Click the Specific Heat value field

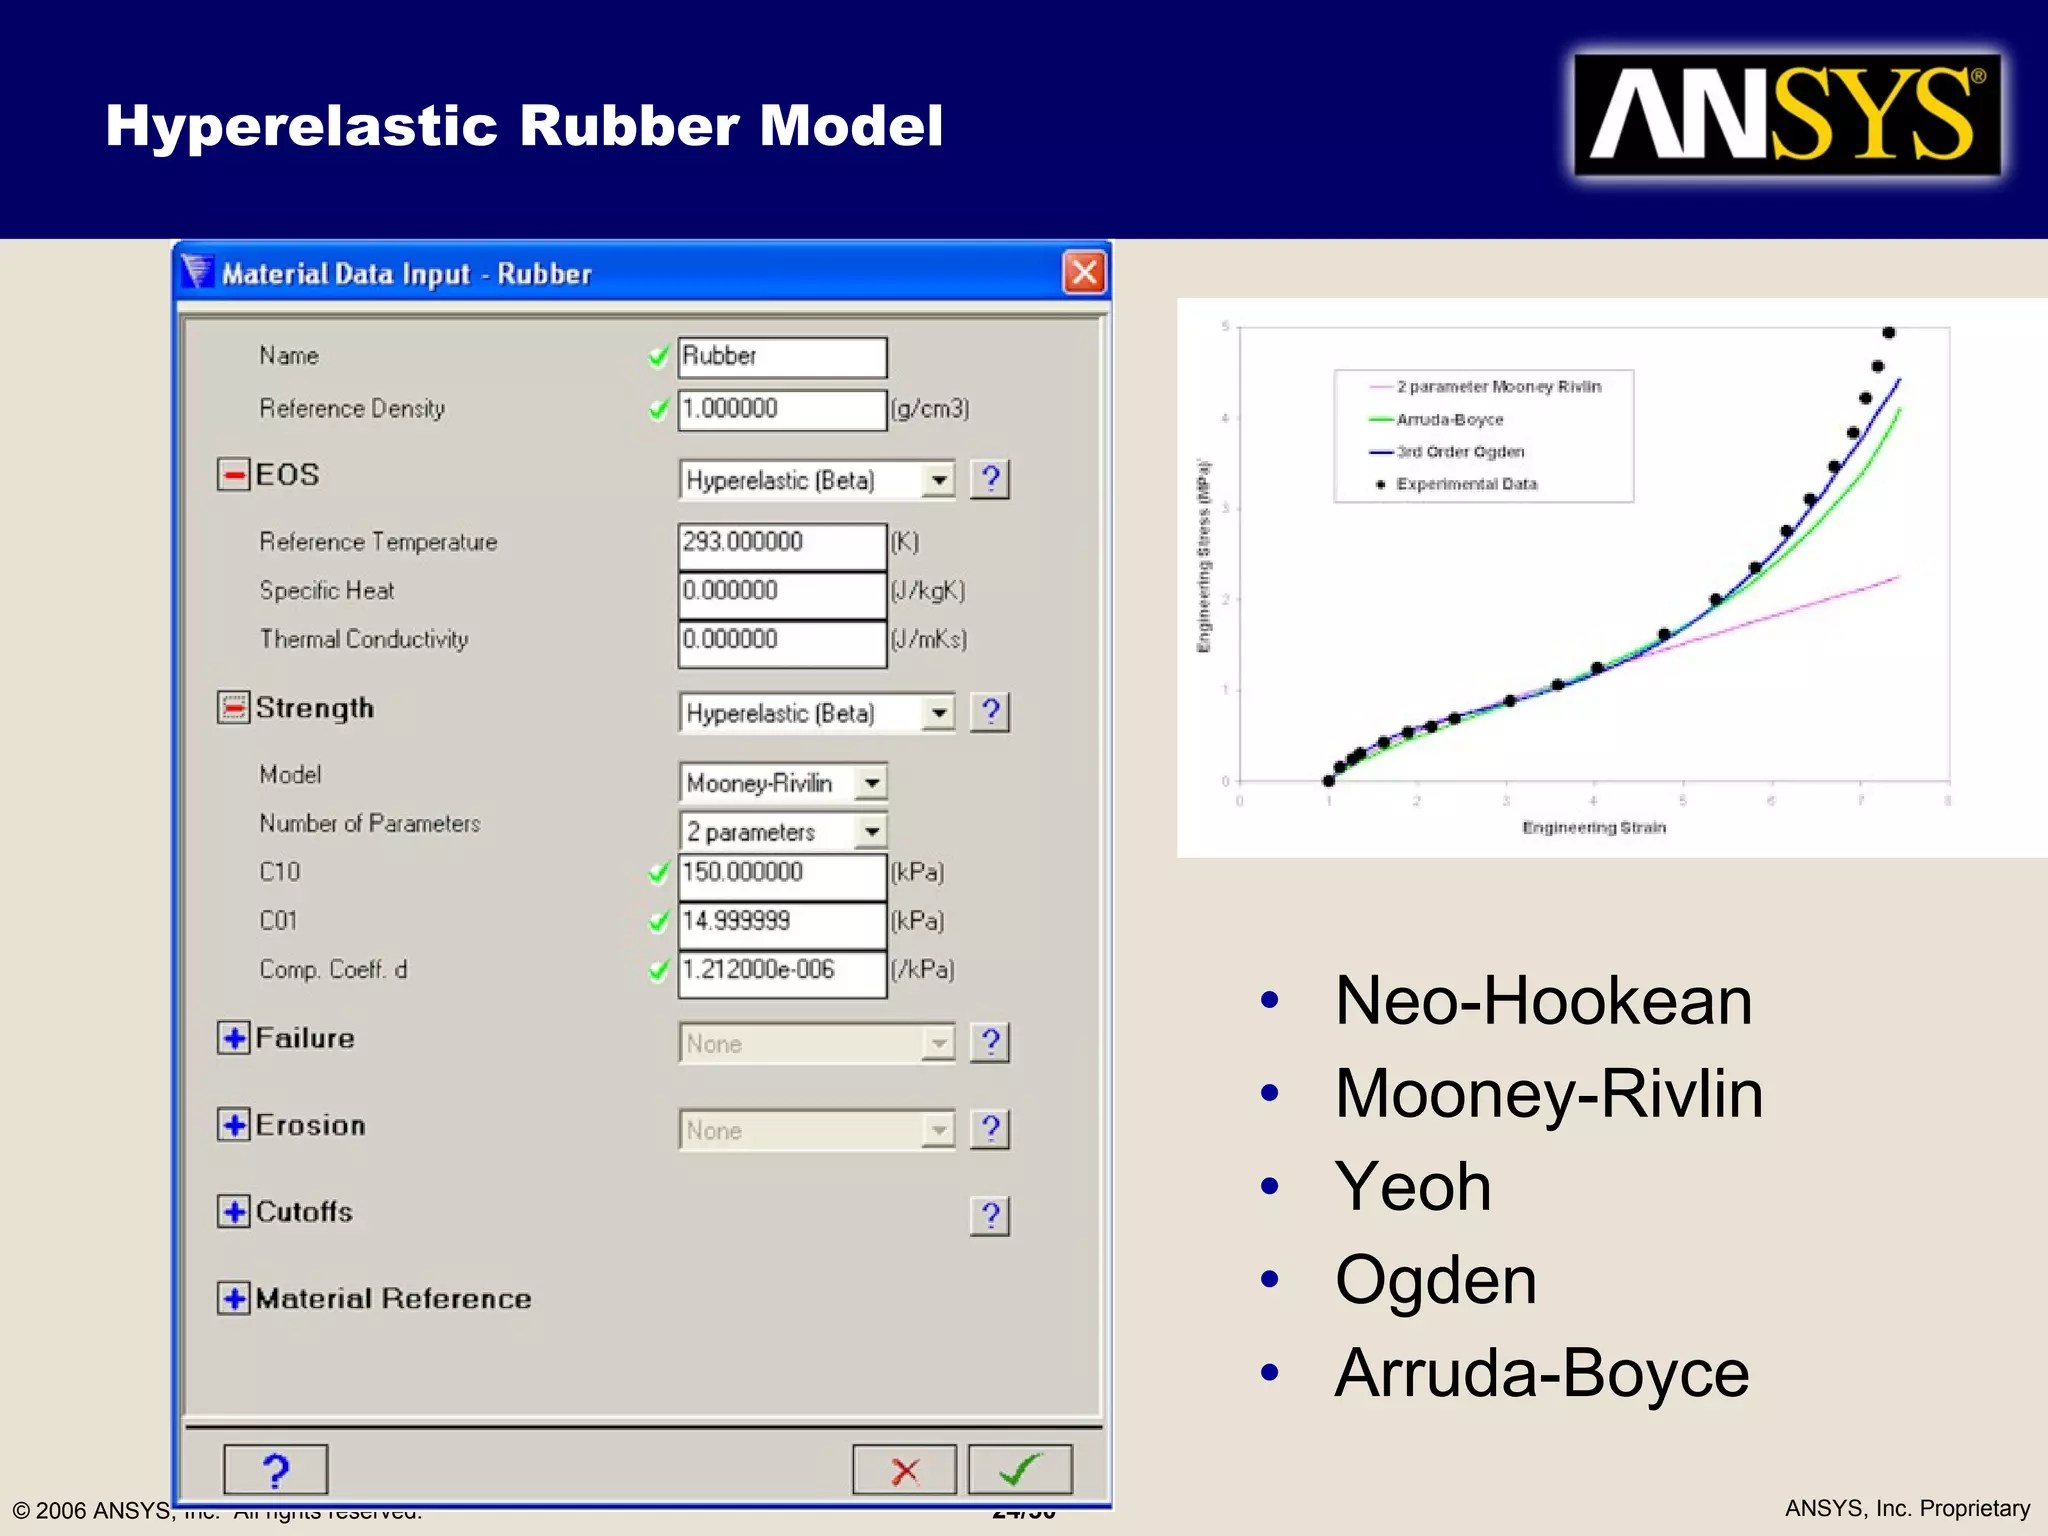point(782,595)
